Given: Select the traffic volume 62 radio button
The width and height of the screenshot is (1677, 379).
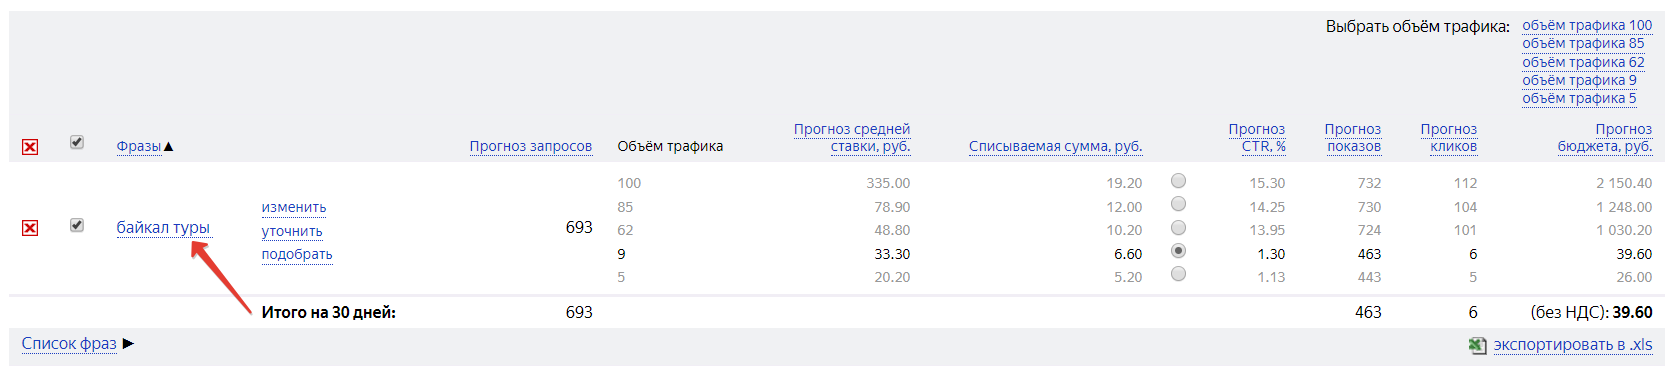Looking at the screenshot, I should pyautogui.click(x=1178, y=227).
